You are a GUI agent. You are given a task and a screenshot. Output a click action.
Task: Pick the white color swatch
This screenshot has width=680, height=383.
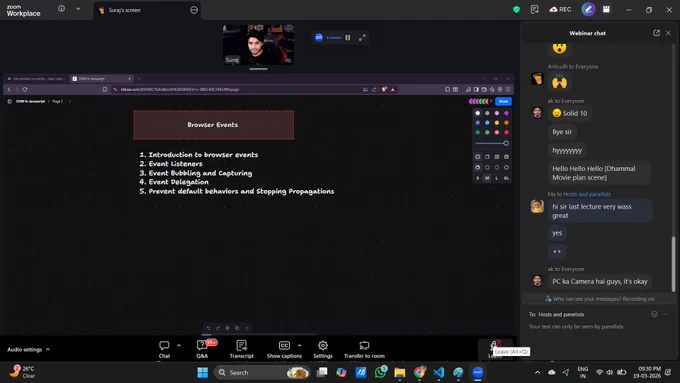pos(477,113)
